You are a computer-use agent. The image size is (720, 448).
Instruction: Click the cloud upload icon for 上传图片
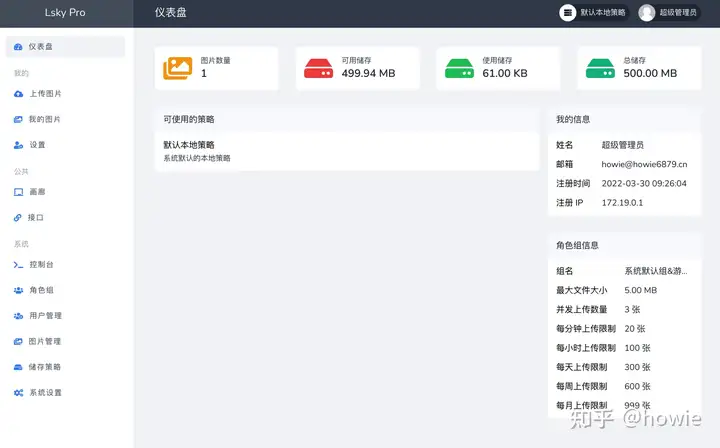[18, 94]
